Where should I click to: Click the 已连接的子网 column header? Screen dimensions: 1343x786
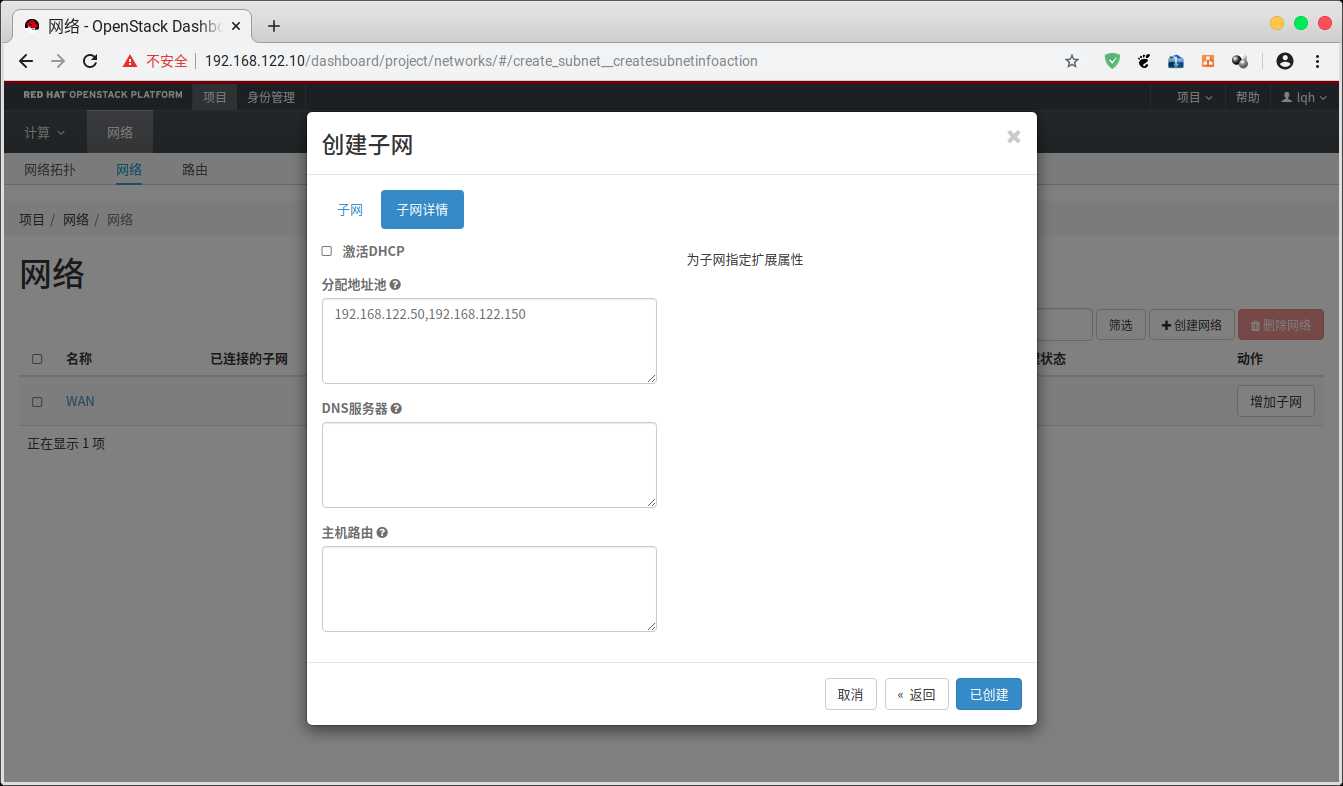click(x=249, y=359)
